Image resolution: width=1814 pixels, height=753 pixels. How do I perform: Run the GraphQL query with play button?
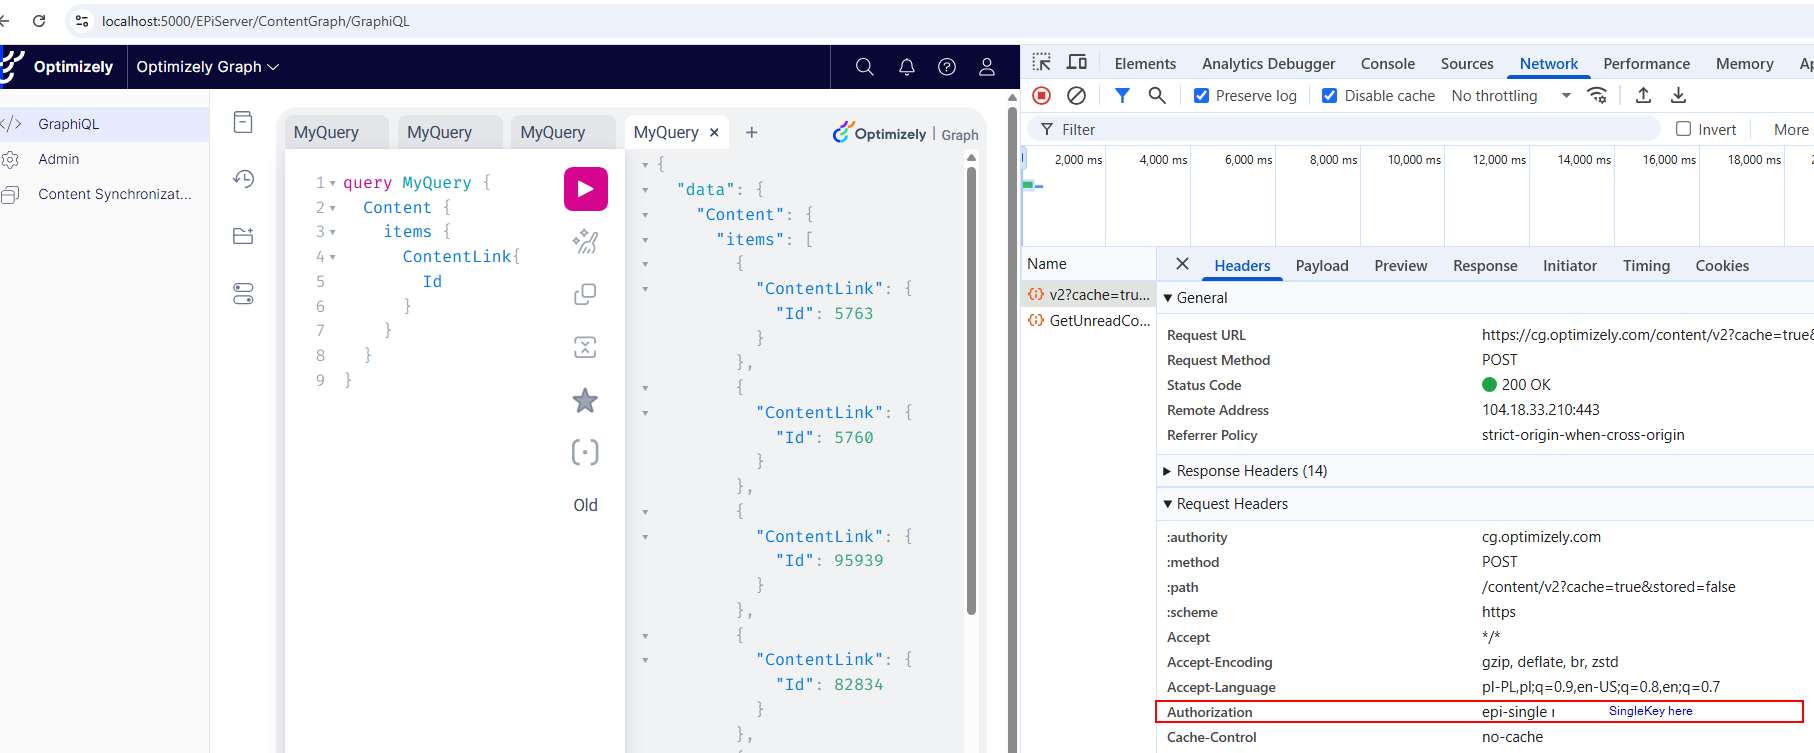point(585,189)
